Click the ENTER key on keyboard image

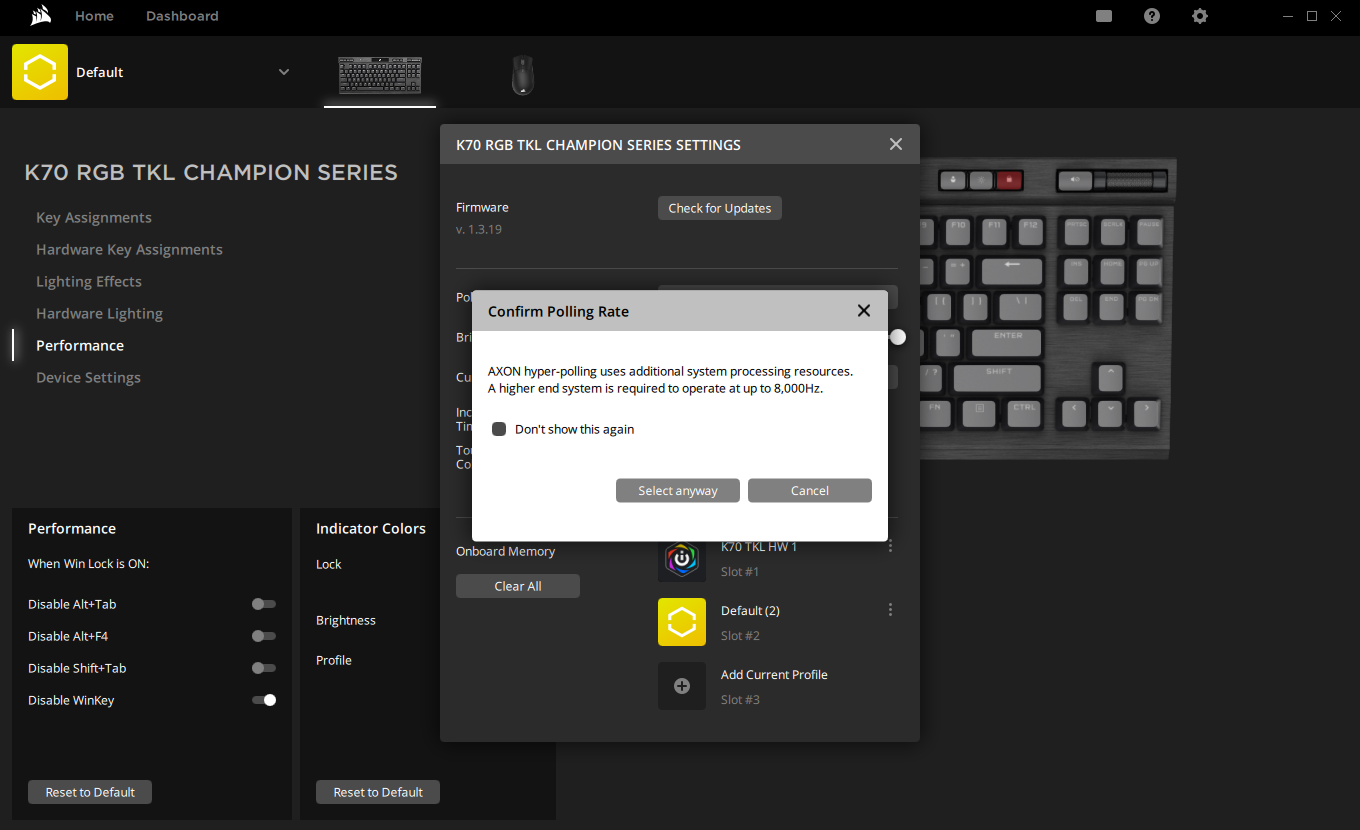[x=1007, y=342]
